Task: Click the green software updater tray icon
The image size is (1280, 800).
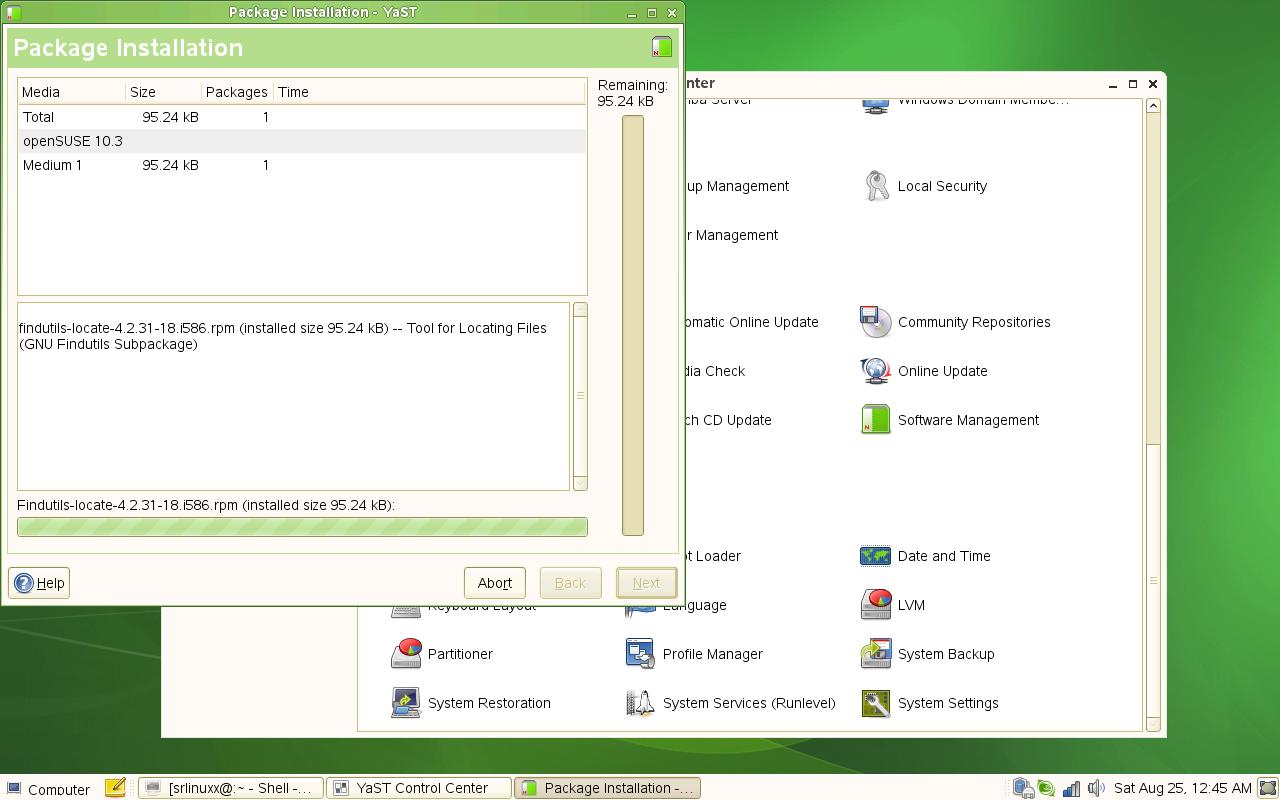Action: pos(1046,788)
